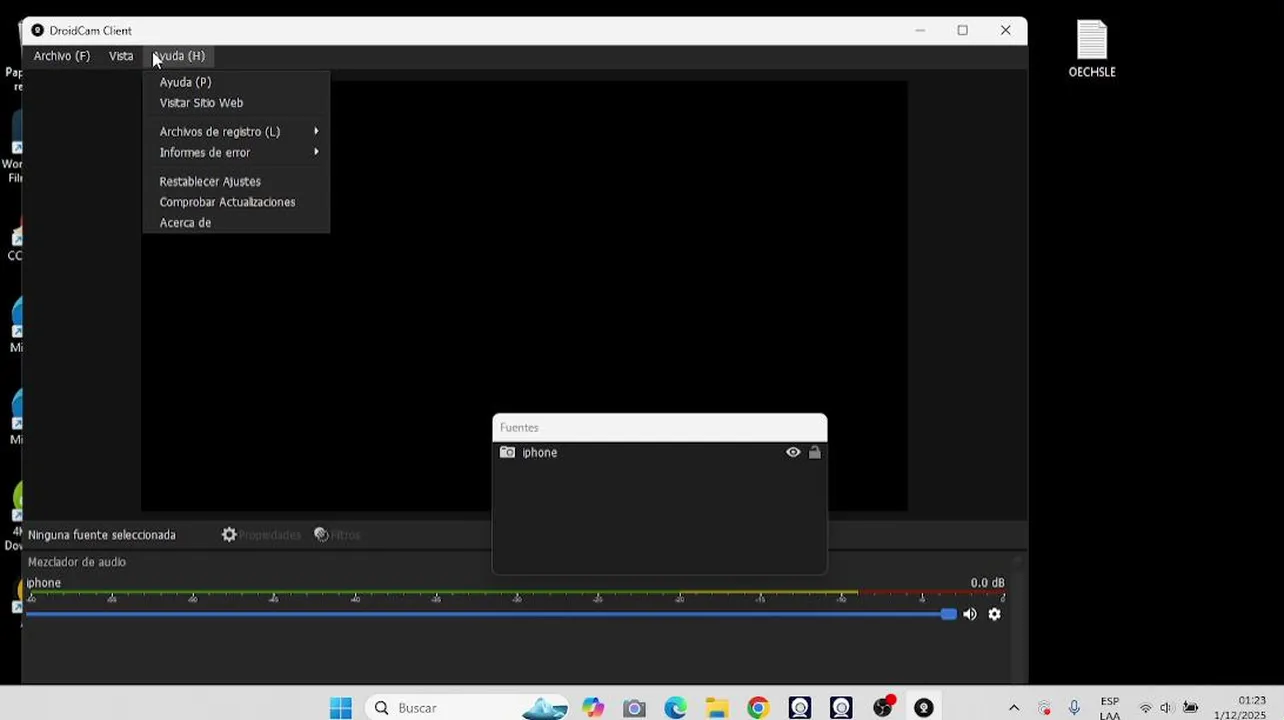Click the camera icon beside iphone source
The image size is (1284, 720).
point(507,452)
